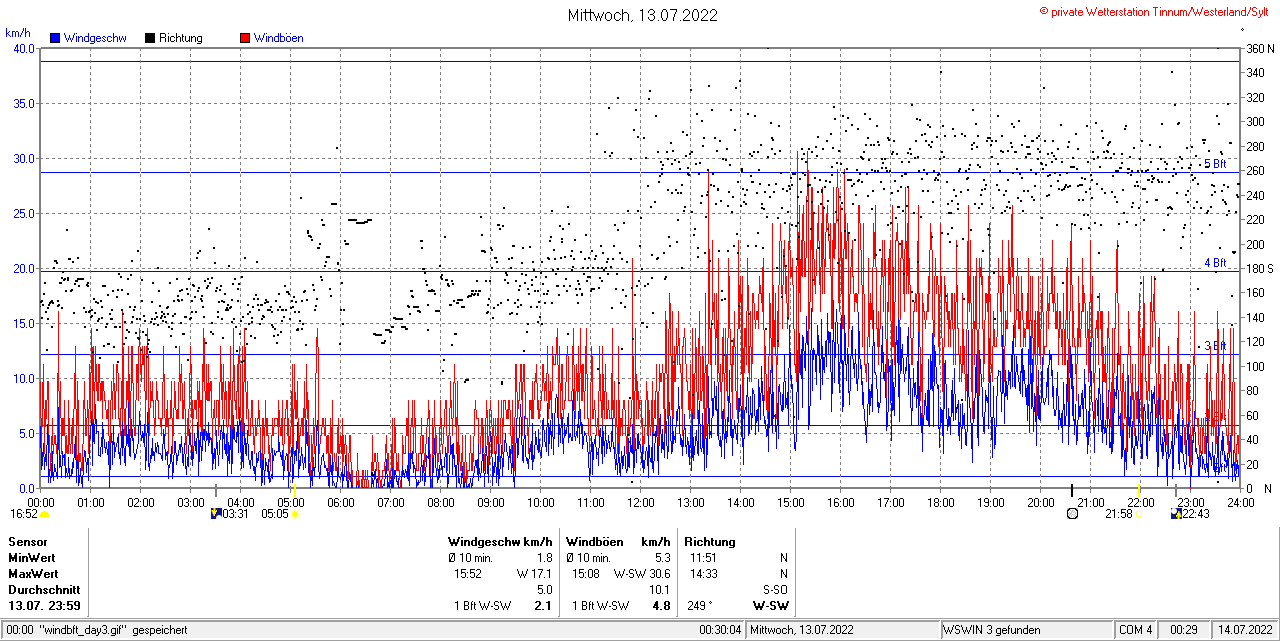Click the 5 Bft threshold label
The height and width of the screenshot is (641, 1280).
1214,164
